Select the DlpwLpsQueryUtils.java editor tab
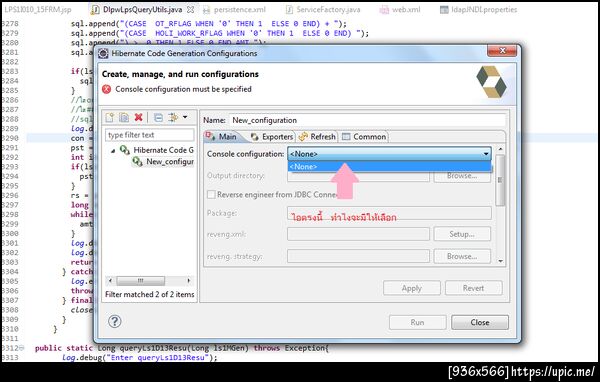Screen dimensions: 600x382 coord(142,10)
